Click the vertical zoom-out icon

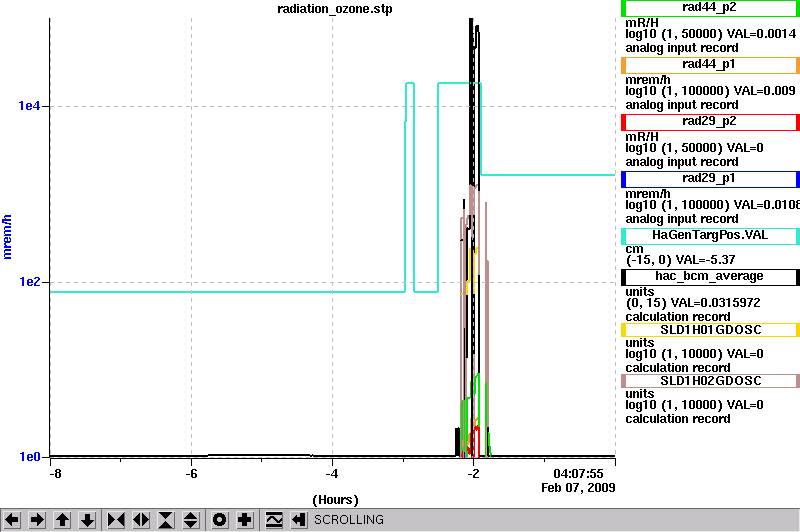coord(191,520)
